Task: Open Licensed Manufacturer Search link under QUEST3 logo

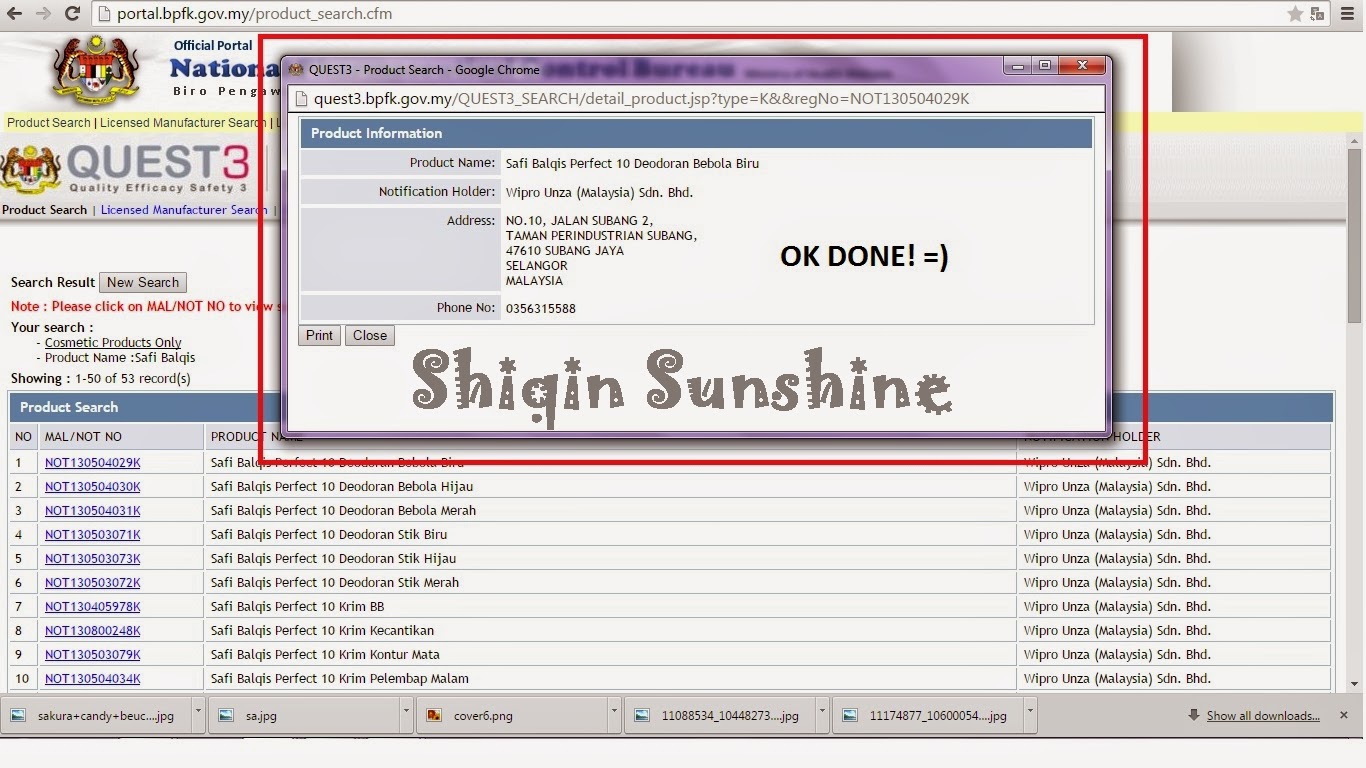Action: tap(184, 210)
